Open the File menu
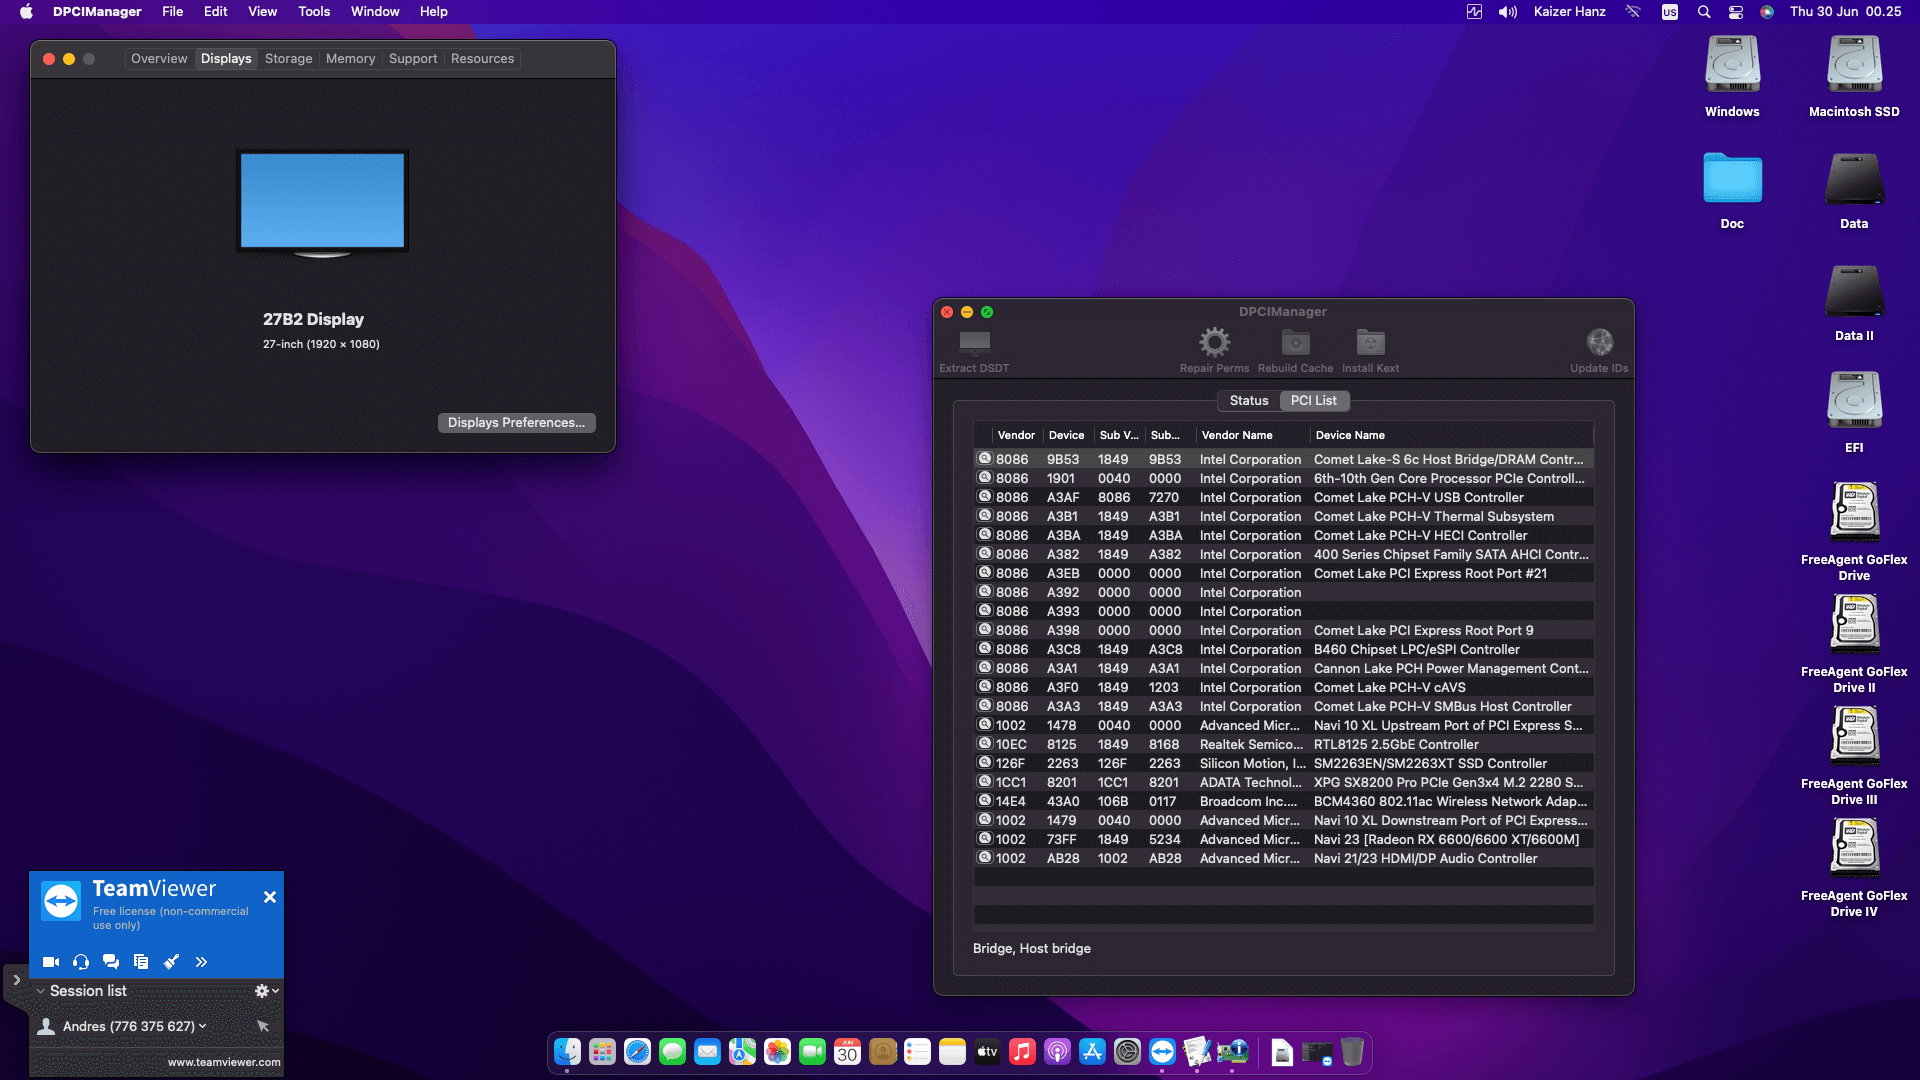Viewport: 1920px width, 1080px height. pyautogui.click(x=173, y=12)
